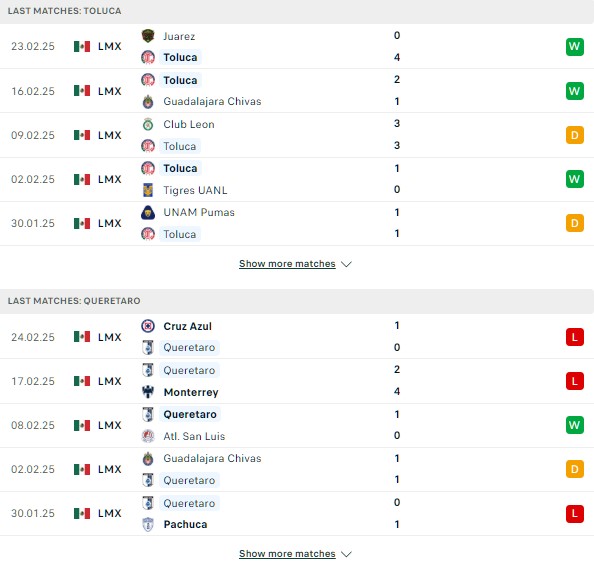Click the Cruz Azul crest icon
This screenshot has width=594, height=571.
click(148, 326)
